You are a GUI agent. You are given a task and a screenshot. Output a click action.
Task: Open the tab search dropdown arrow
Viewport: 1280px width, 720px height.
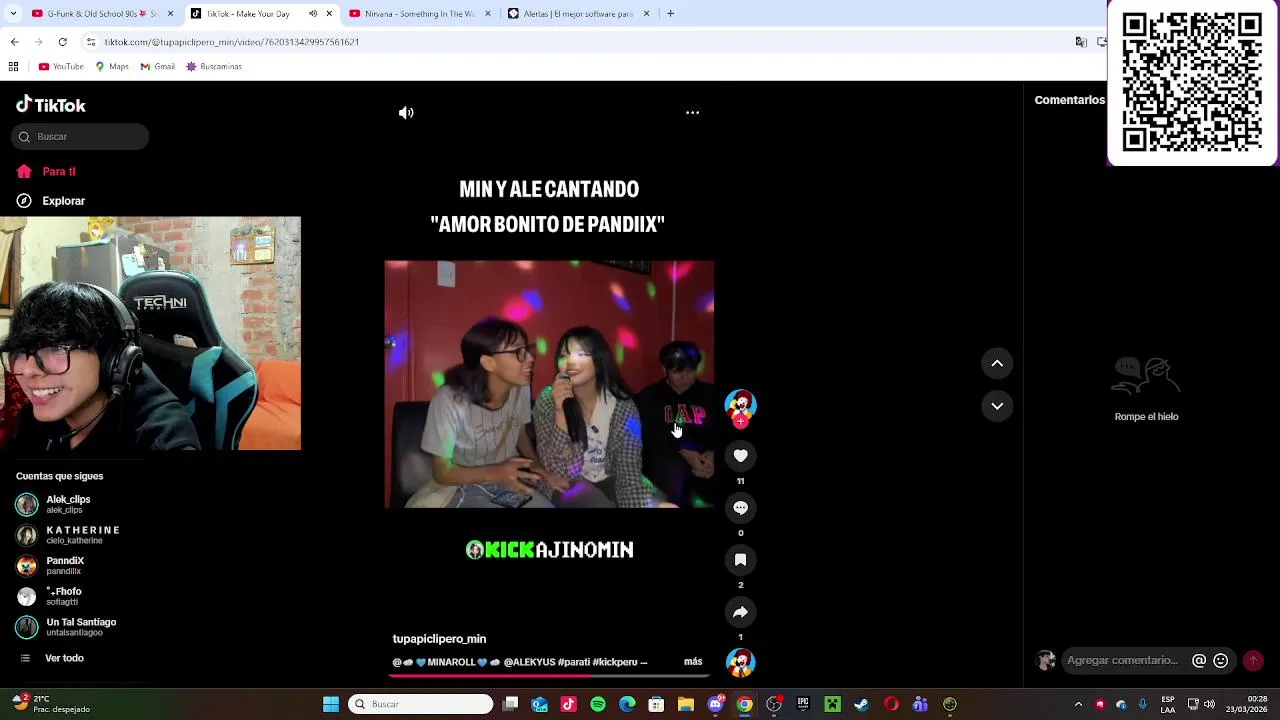pos(14,14)
